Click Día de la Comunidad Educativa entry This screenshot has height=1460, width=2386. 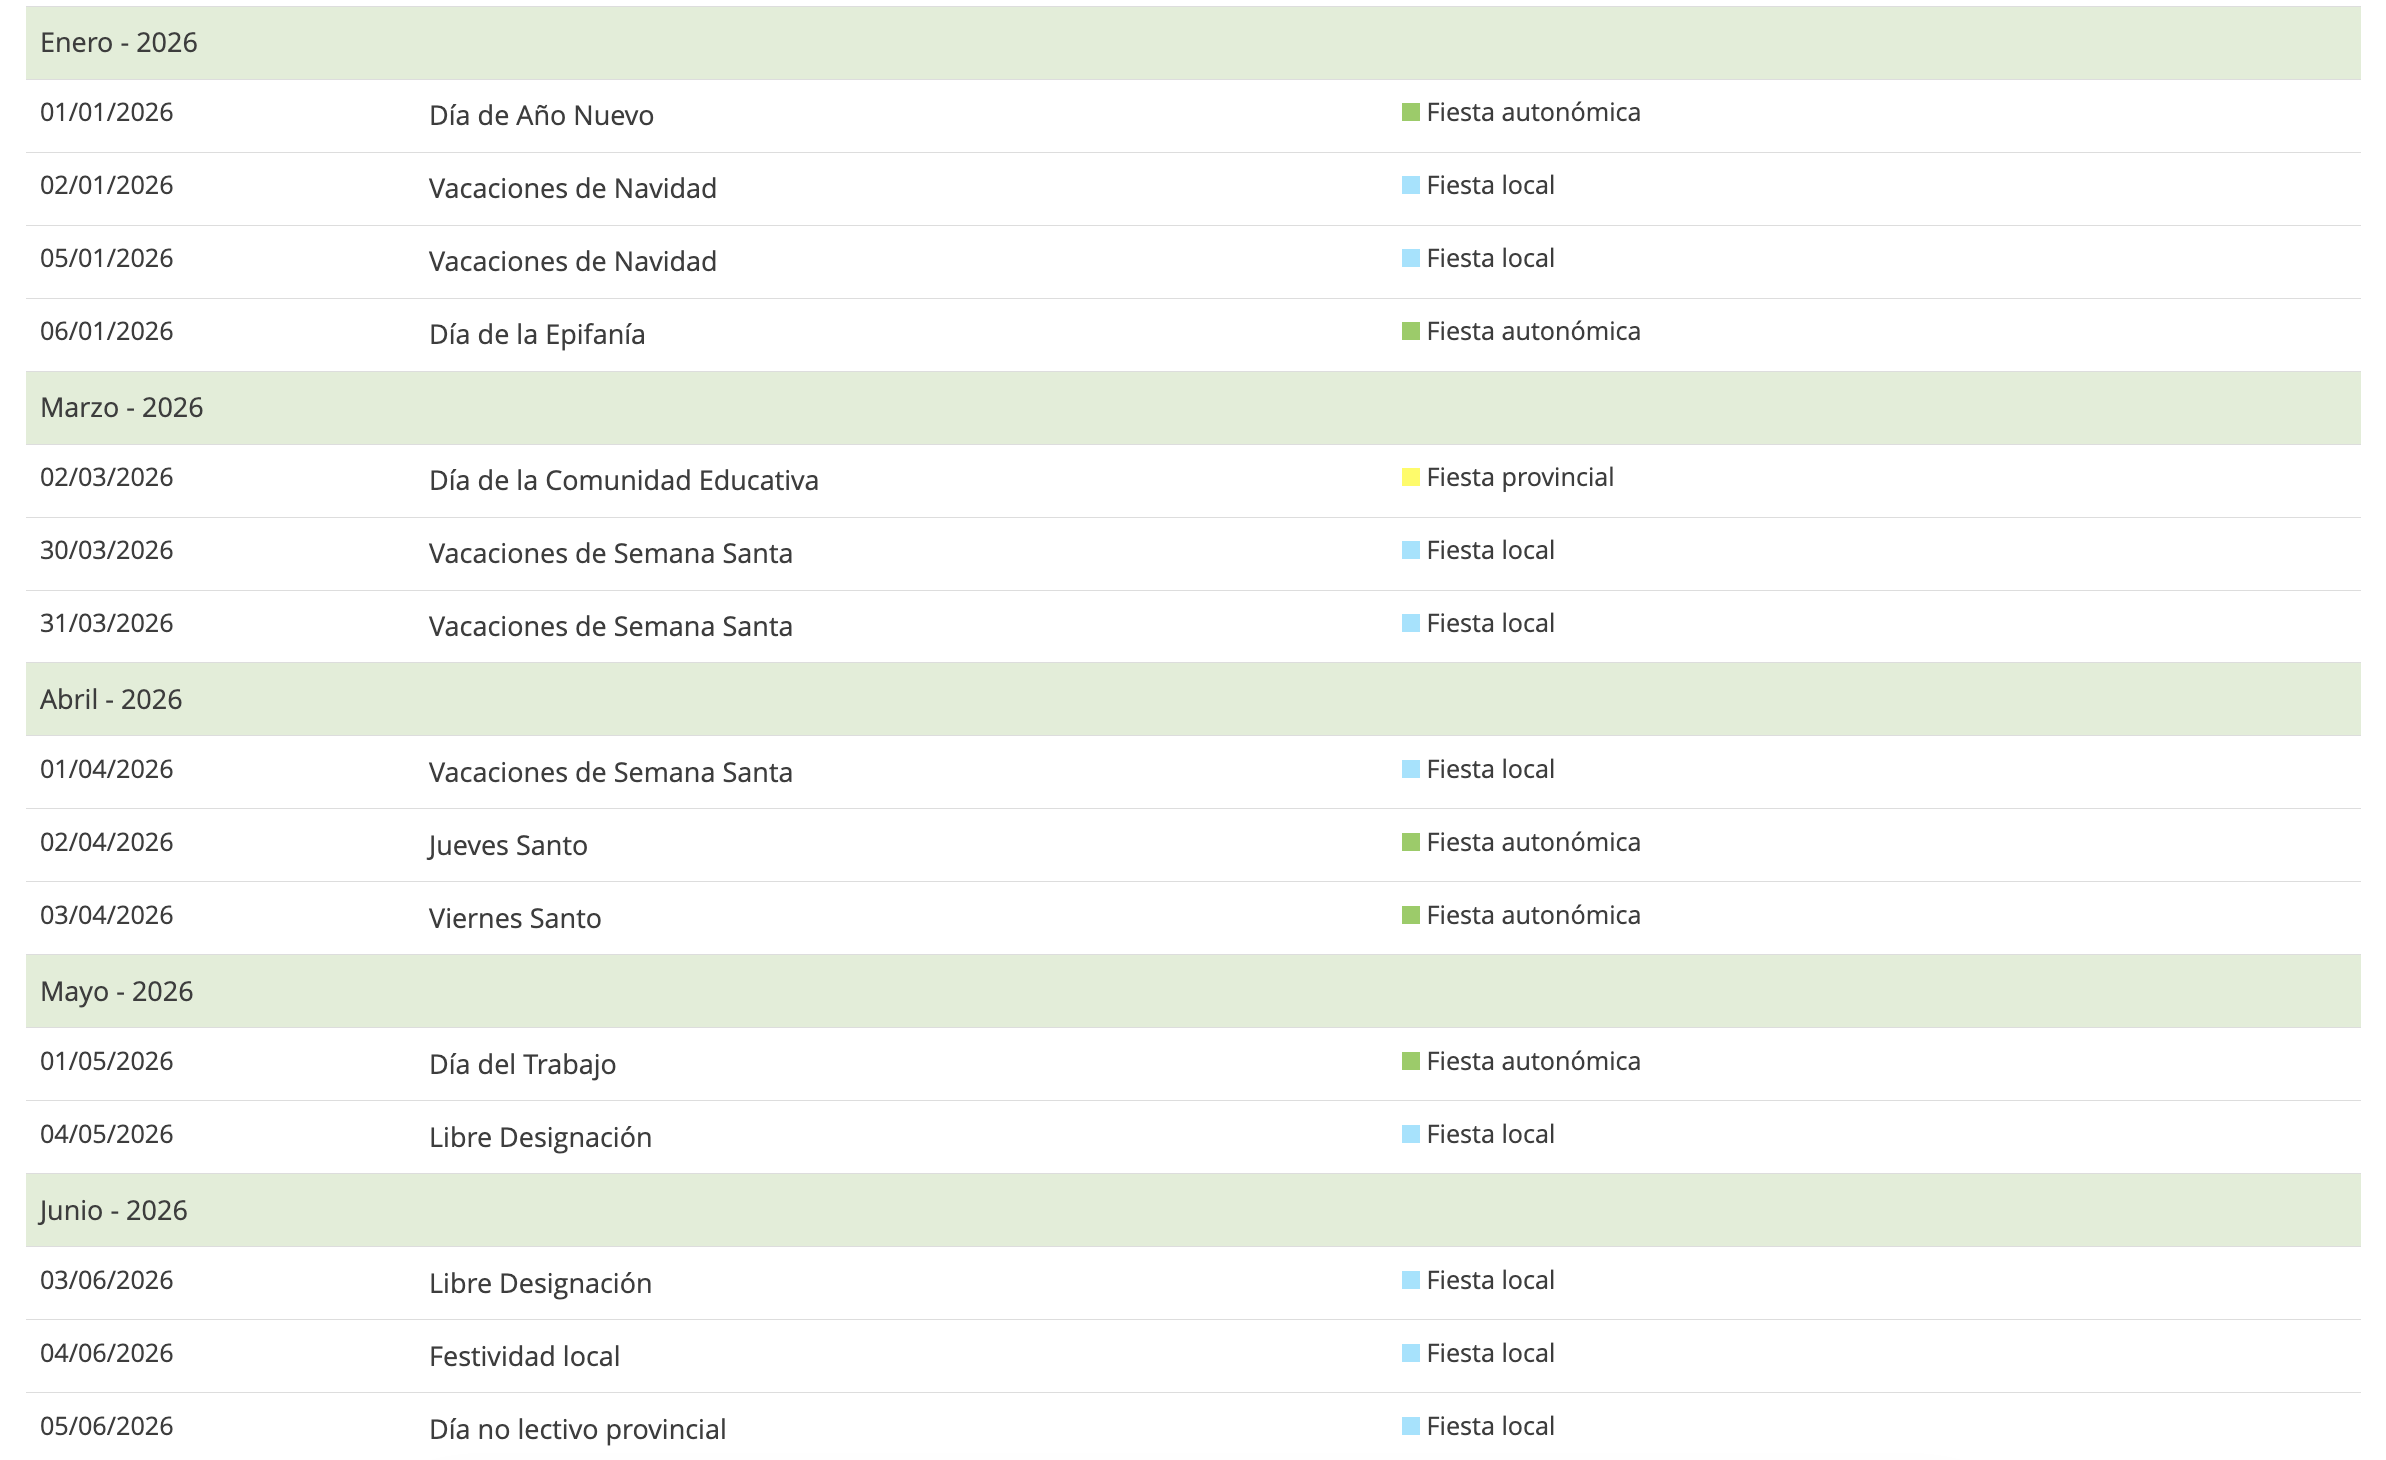pos(623,481)
